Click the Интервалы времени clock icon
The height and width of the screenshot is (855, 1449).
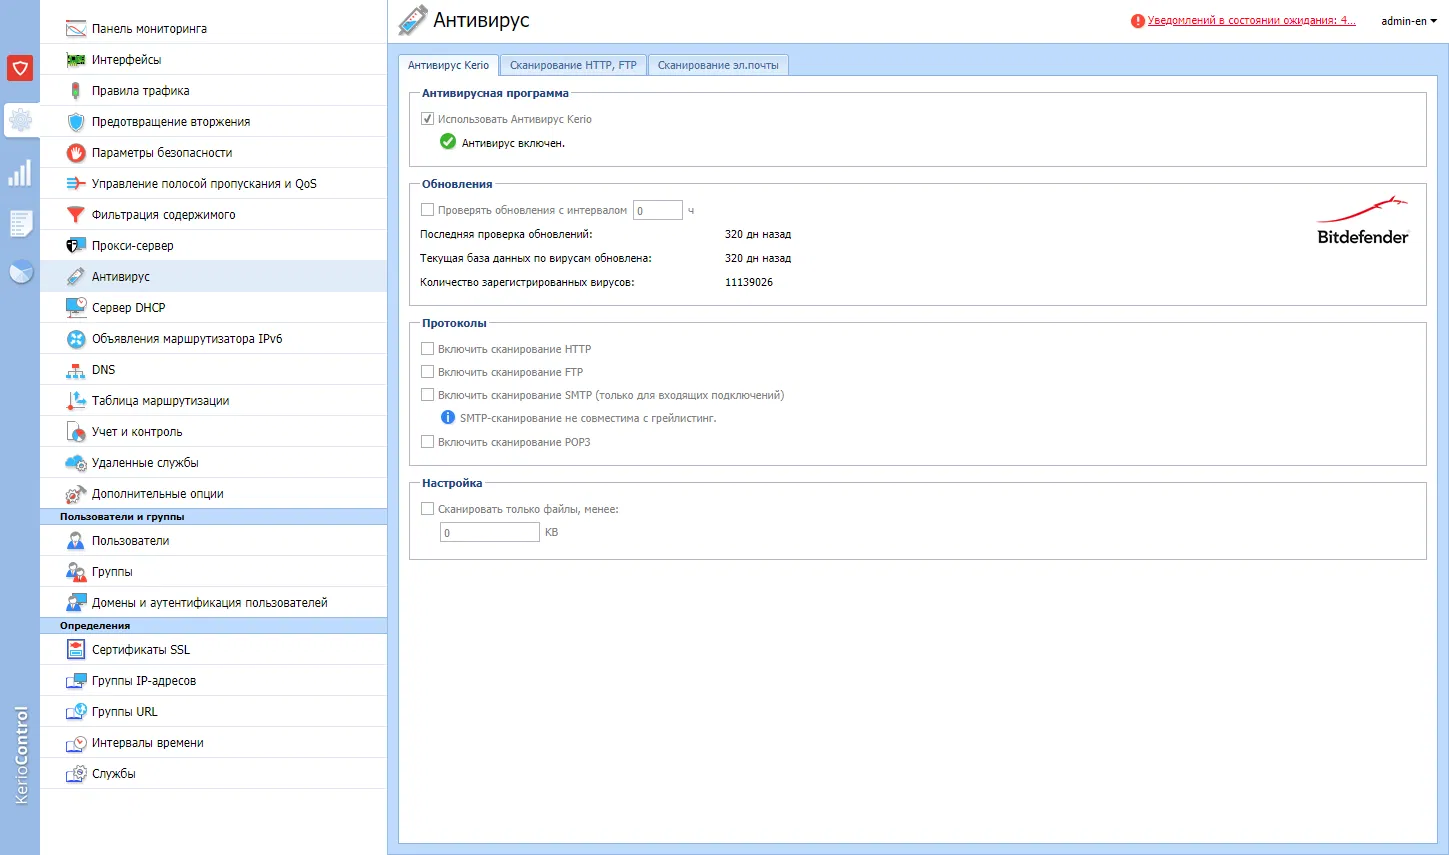coord(76,743)
